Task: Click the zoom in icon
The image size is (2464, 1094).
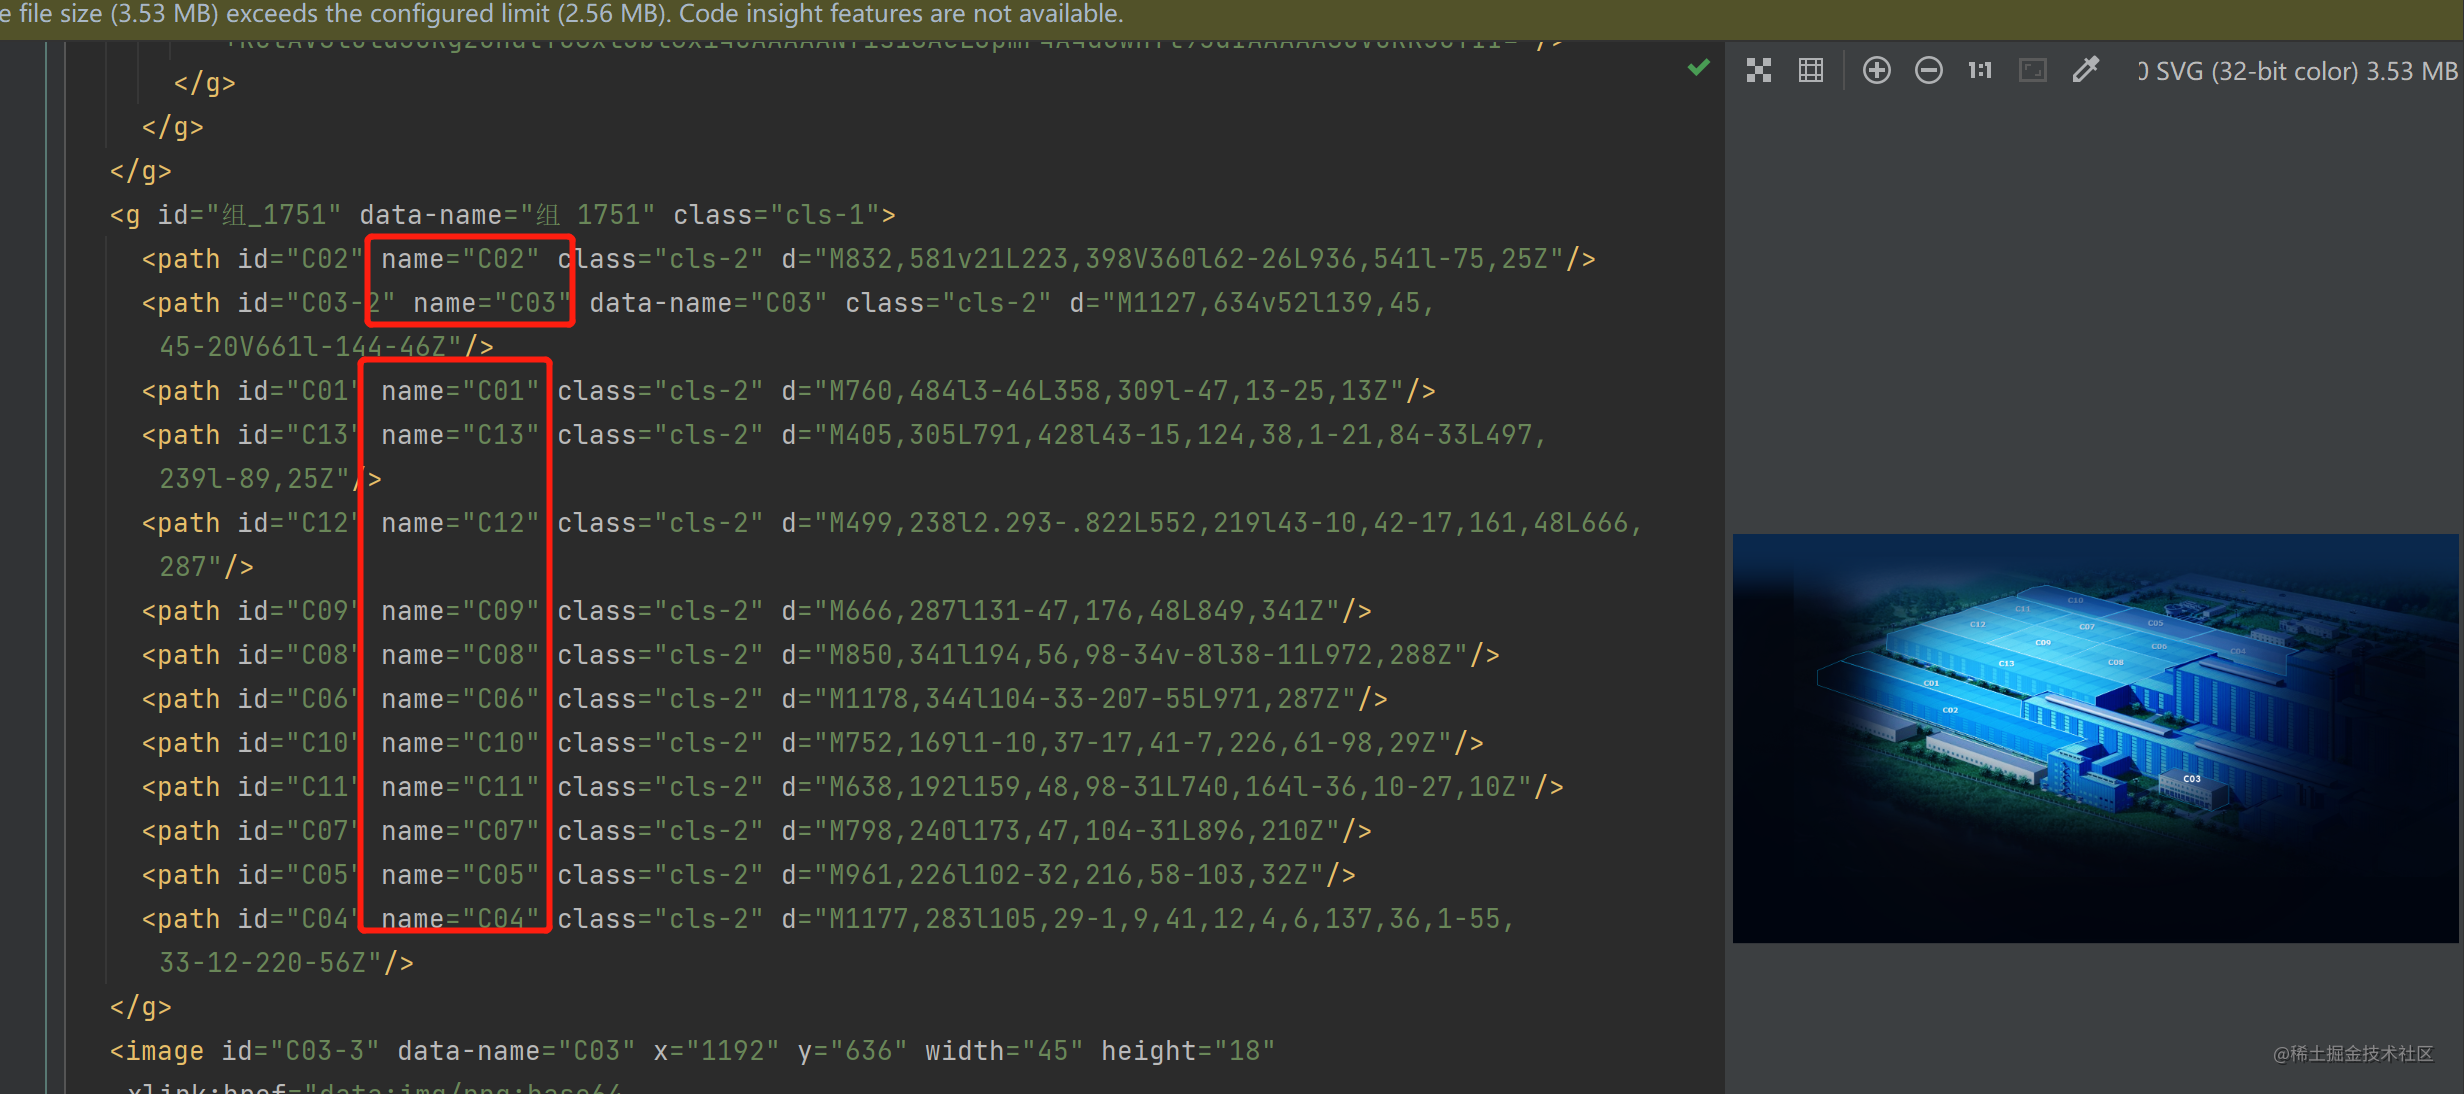Action: click(1876, 70)
